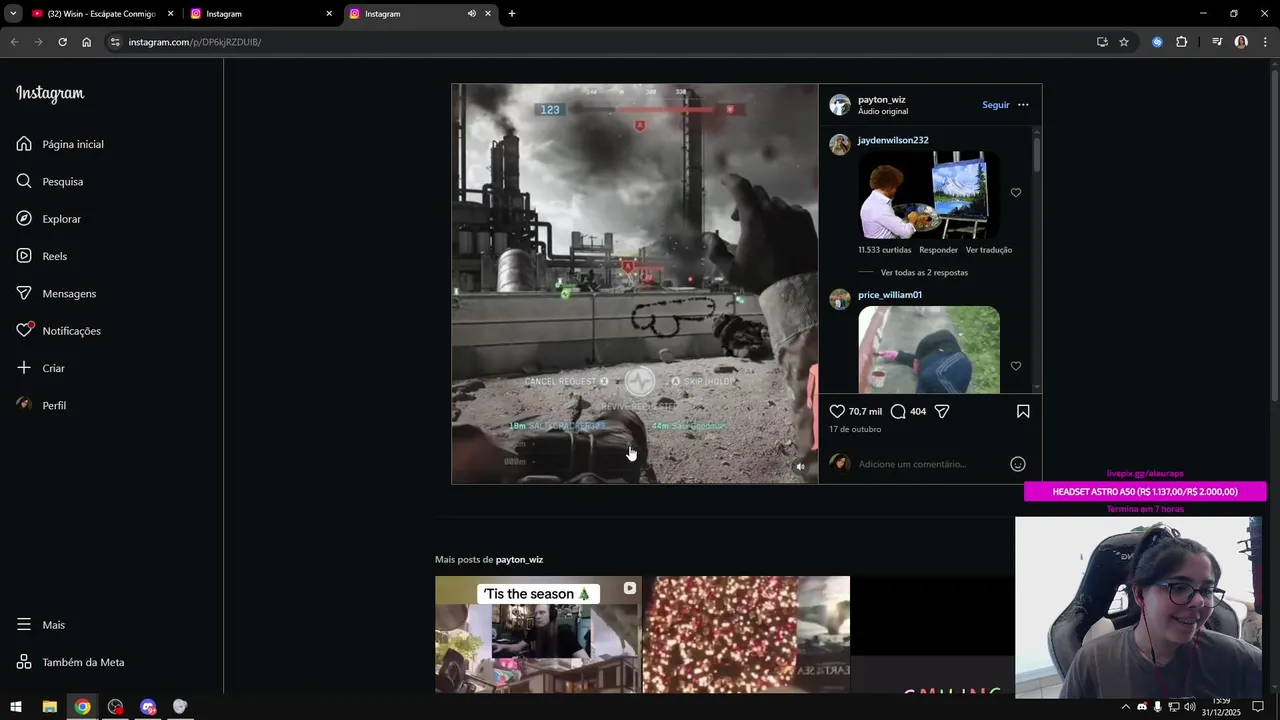The width and height of the screenshot is (1280, 720).
Task: Install app icon in address bar
Action: [x=1102, y=42]
